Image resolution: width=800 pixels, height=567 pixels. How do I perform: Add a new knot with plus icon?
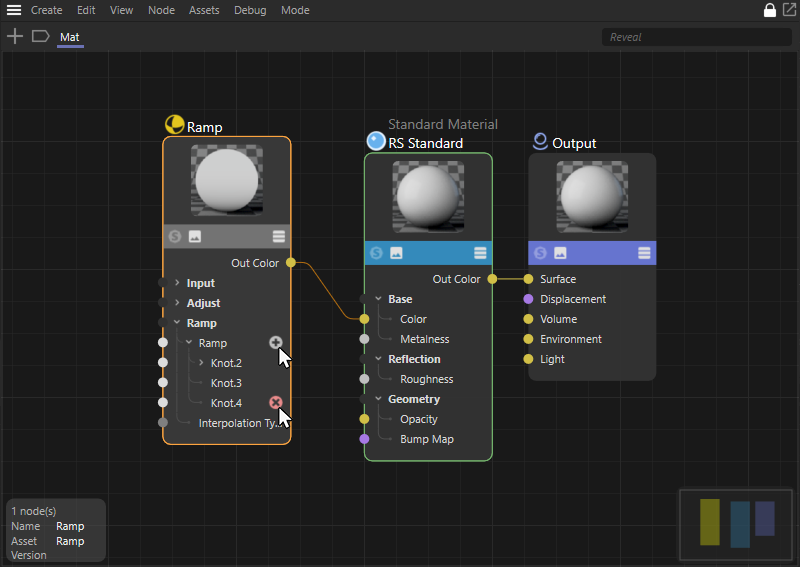coord(276,342)
